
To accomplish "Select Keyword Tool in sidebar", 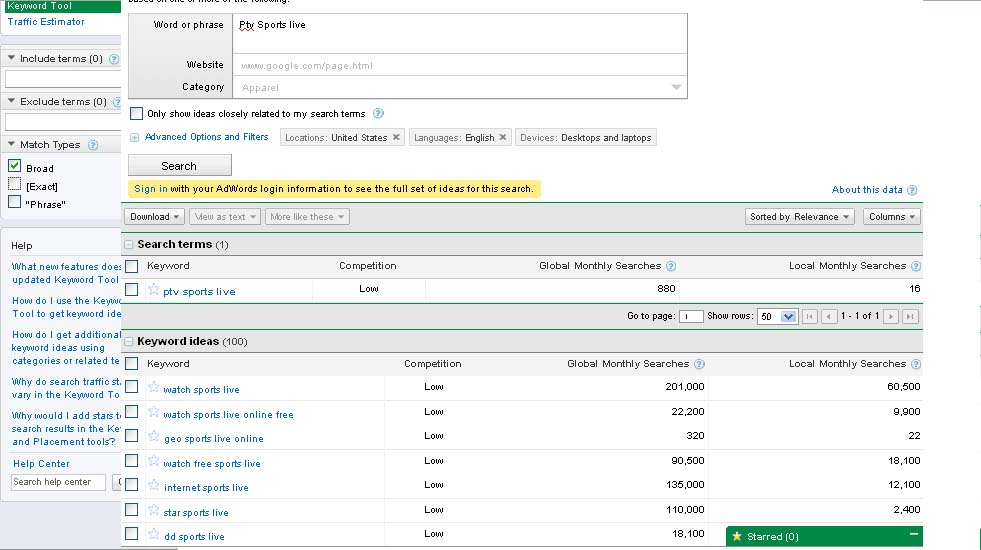I will tap(39, 6).
